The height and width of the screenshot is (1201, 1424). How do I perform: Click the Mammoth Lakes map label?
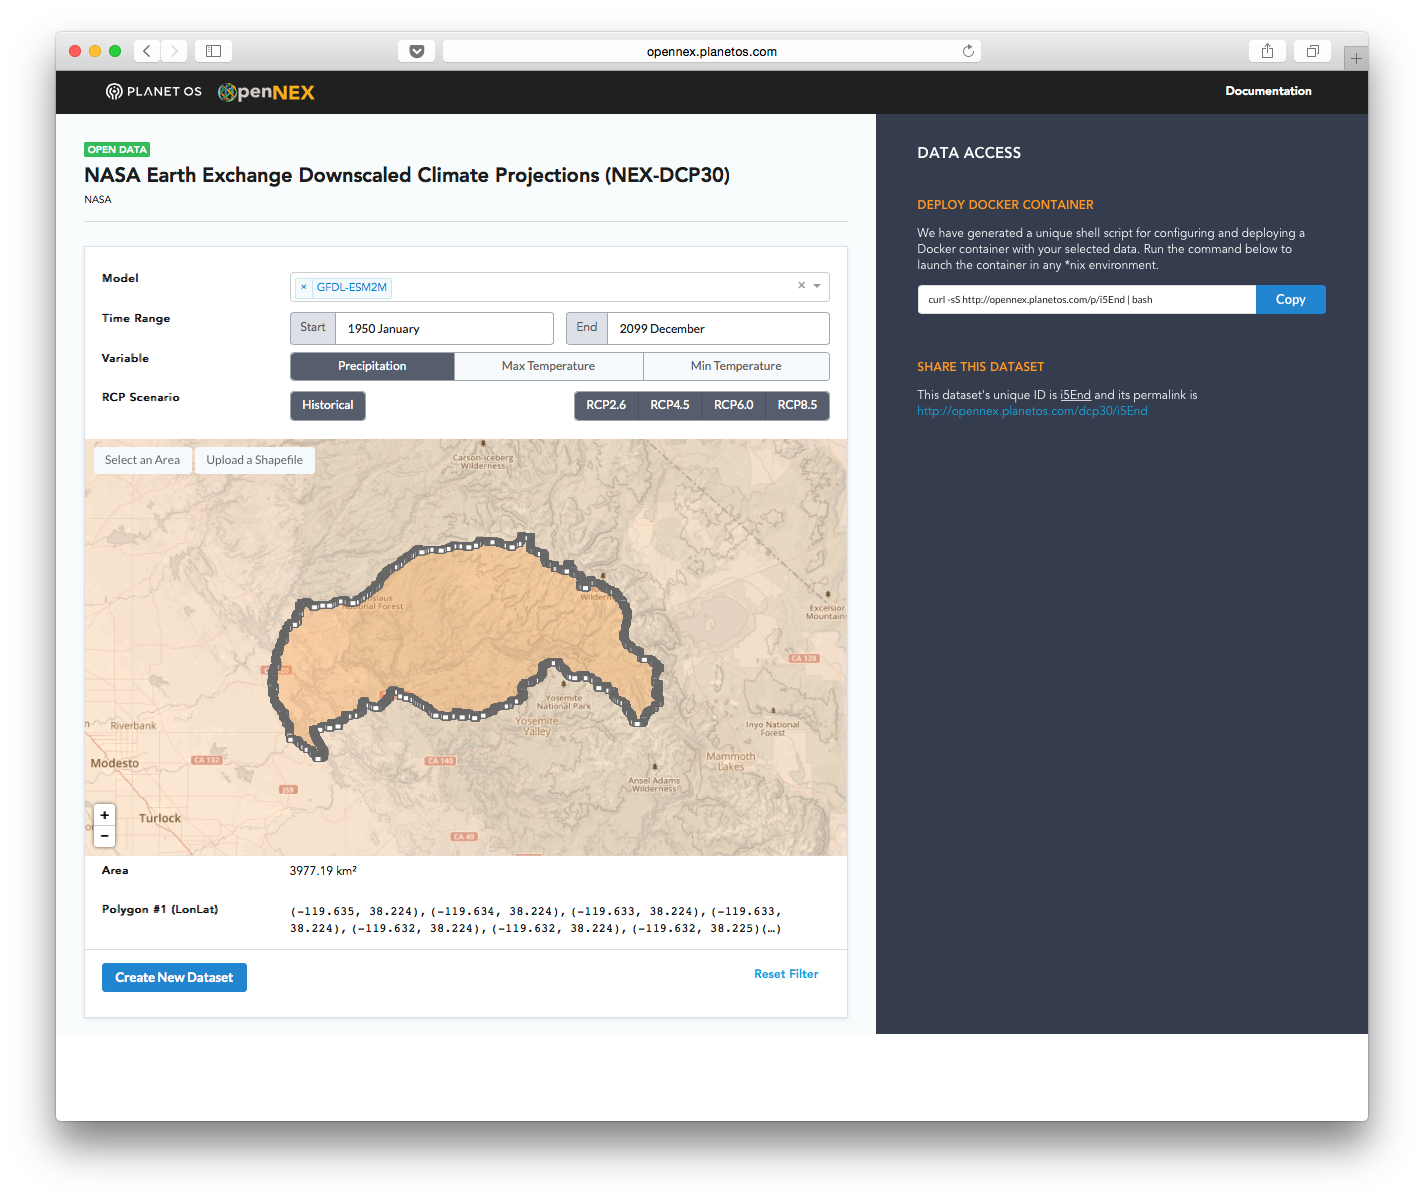(731, 762)
